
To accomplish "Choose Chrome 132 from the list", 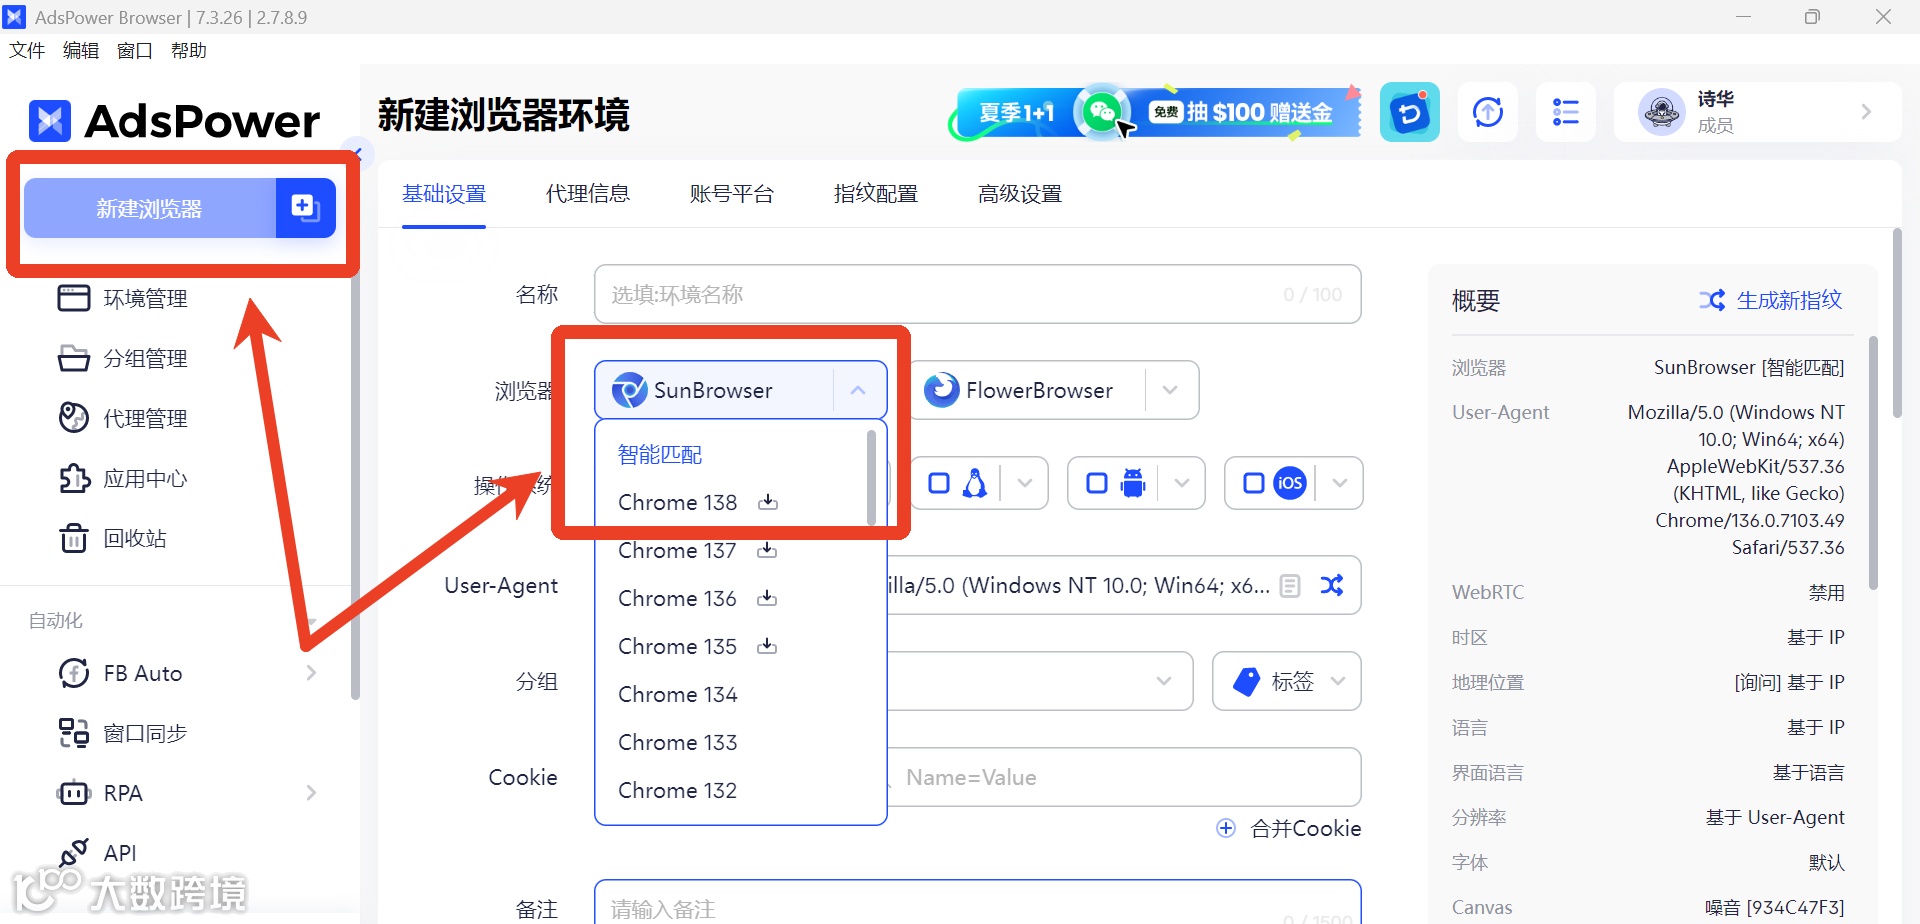I will tap(678, 790).
